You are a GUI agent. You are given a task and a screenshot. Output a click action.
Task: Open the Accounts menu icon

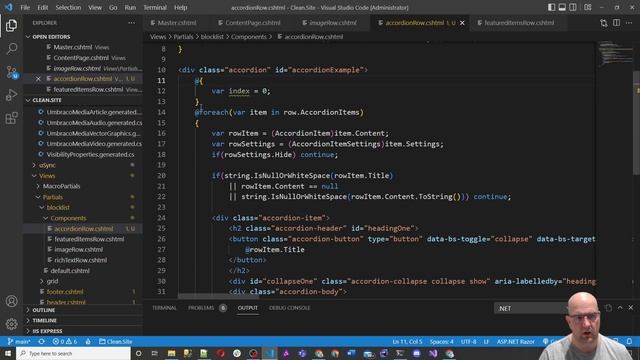tap(11, 301)
